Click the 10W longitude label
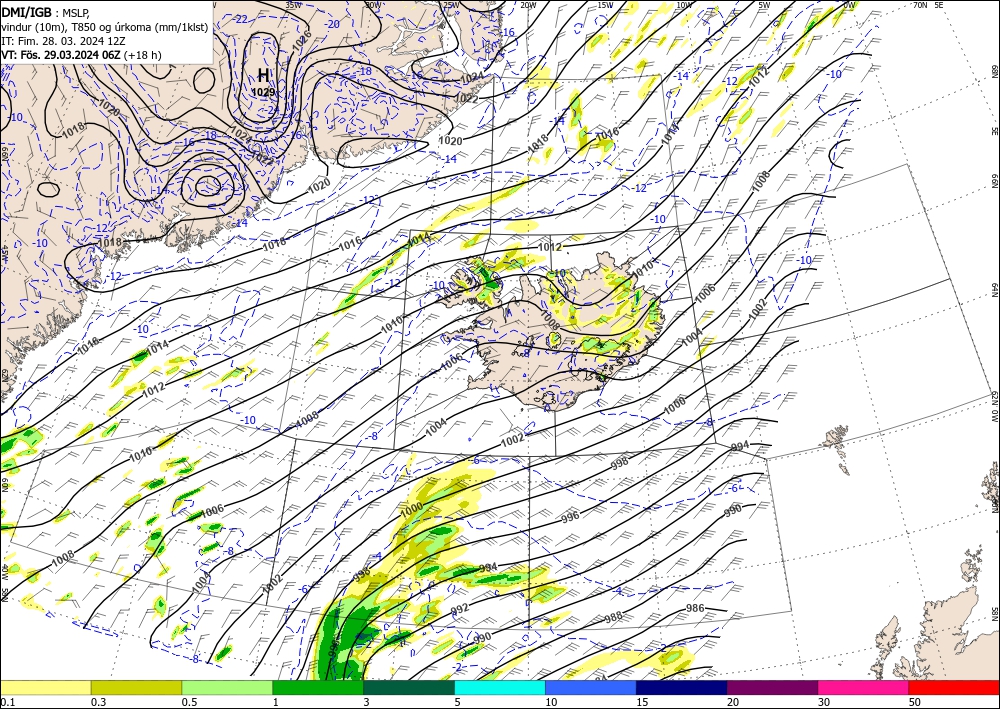The height and width of the screenshot is (709, 1000). [x=684, y=5]
